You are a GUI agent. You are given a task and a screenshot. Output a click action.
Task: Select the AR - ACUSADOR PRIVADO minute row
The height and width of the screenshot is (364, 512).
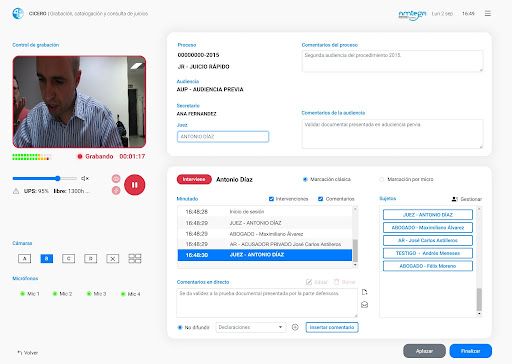point(265,244)
